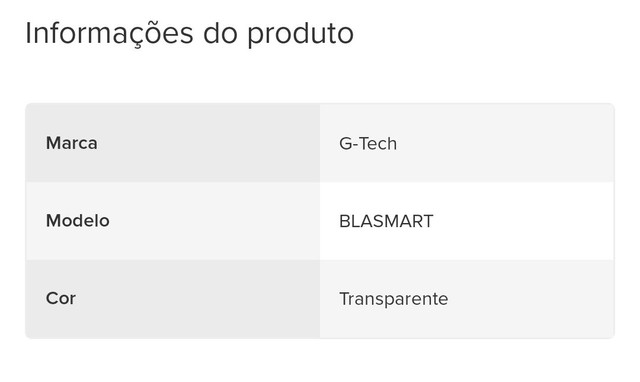Click the word "do" in the heading
Screen dimensions: 640x382
pyautogui.click(x=220, y=33)
